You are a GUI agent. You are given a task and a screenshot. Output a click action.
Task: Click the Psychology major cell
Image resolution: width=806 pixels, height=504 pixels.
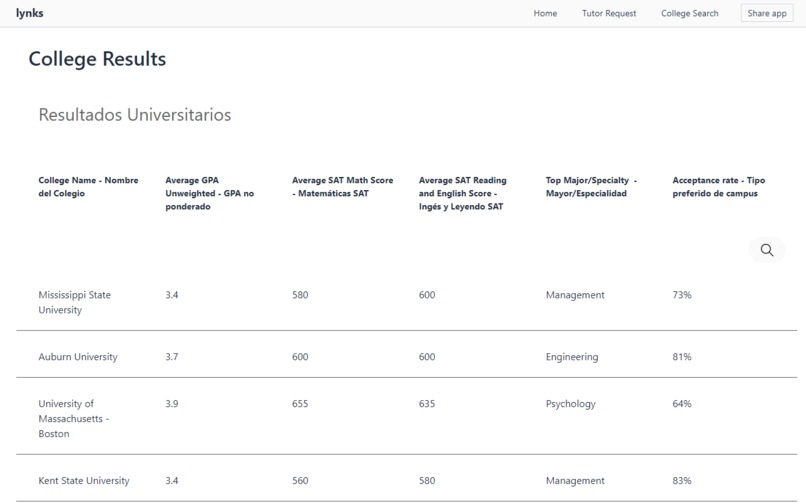(x=570, y=404)
